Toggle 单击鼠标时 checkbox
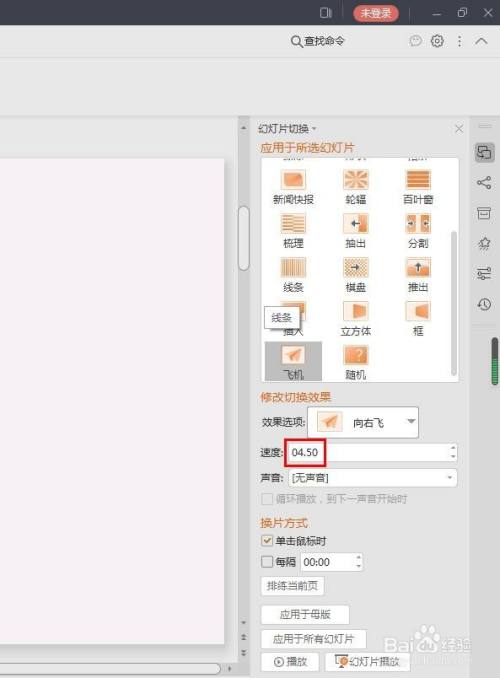 click(267, 540)
